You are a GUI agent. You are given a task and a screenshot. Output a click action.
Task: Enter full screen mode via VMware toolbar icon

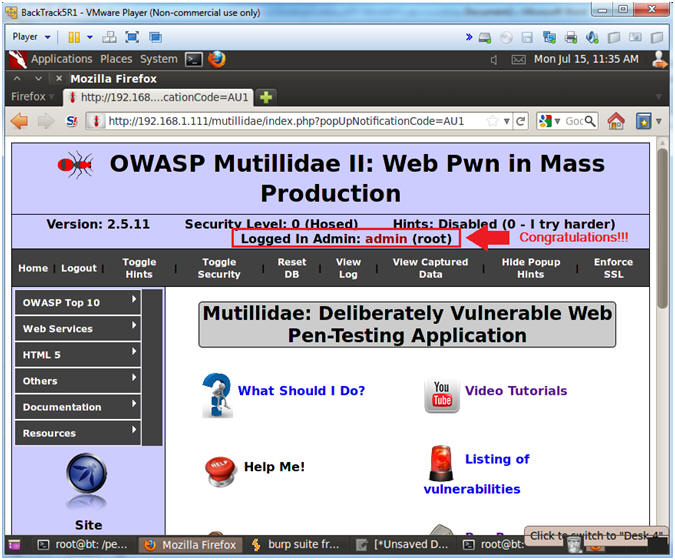132,37
